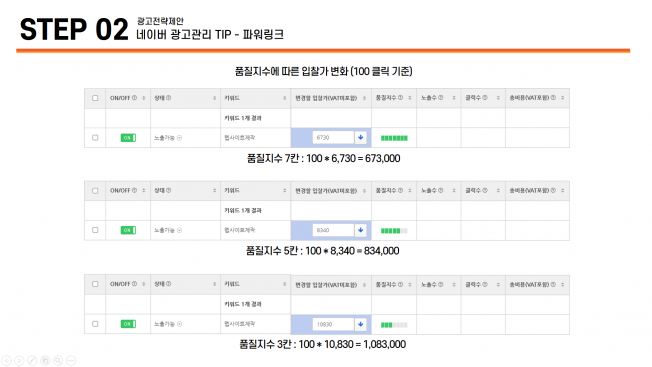The width and height of the screenshot is (652, 367).
Task: Click the 노출가능 status in the 10830 row
Action: click(168, 324)
